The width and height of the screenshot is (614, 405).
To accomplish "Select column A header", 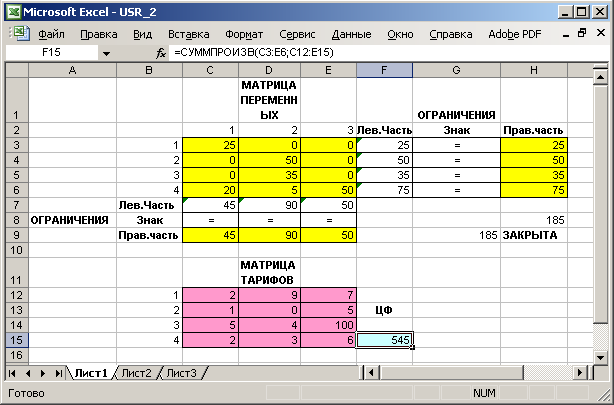I will tap(72, 70).
